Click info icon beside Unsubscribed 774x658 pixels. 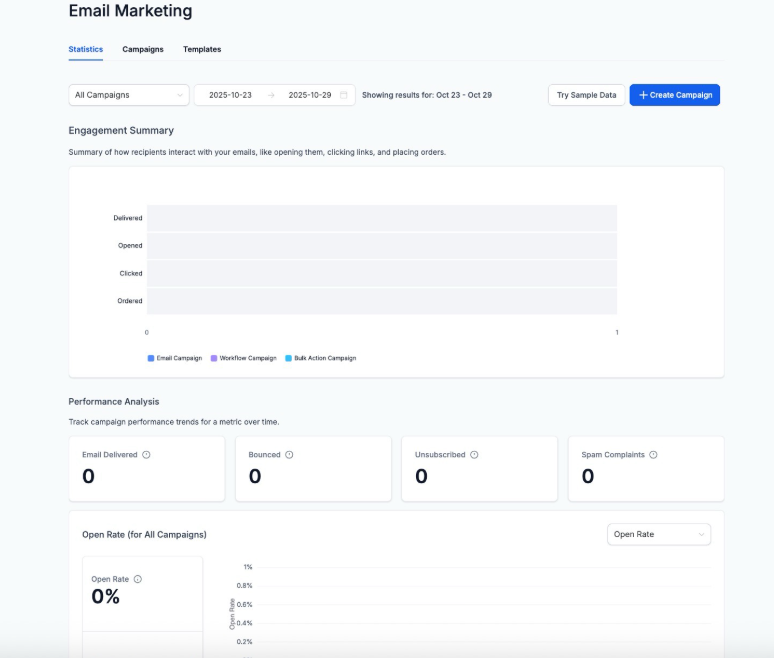[474, 455]
